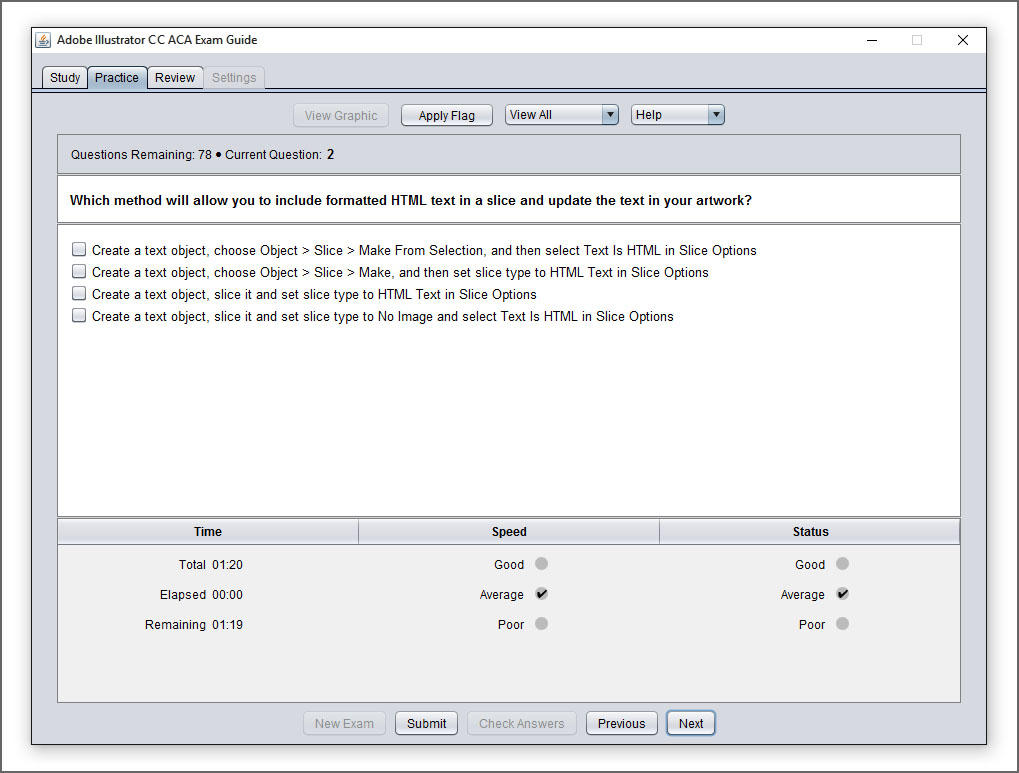Viewport: 1019px width, 773px height.
Task: Check the Make From Selection answer option
Action: tap(79, 250)
